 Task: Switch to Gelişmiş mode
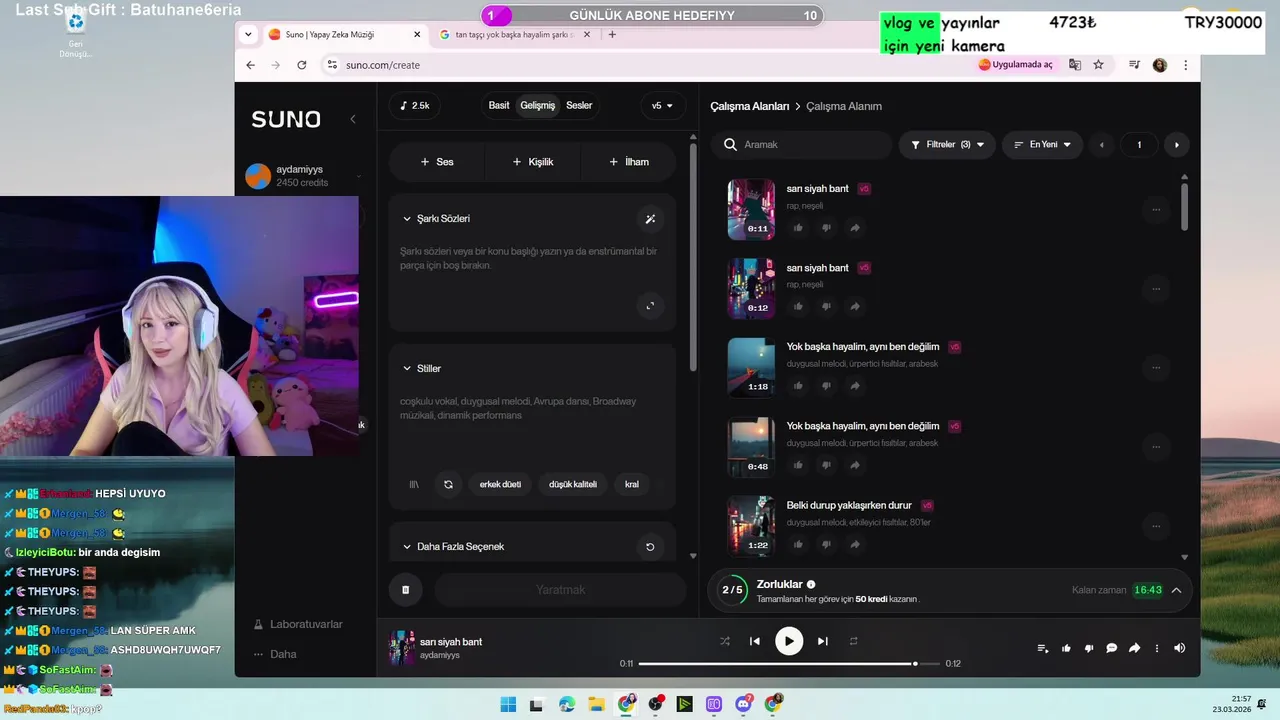(x=538, y=105)
